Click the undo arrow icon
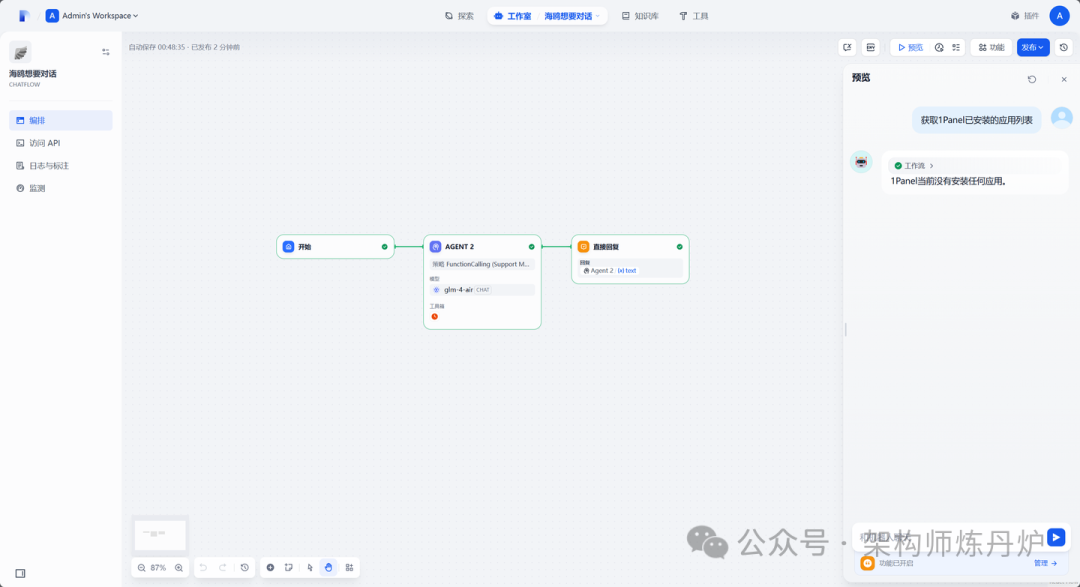 coord(203,568)
